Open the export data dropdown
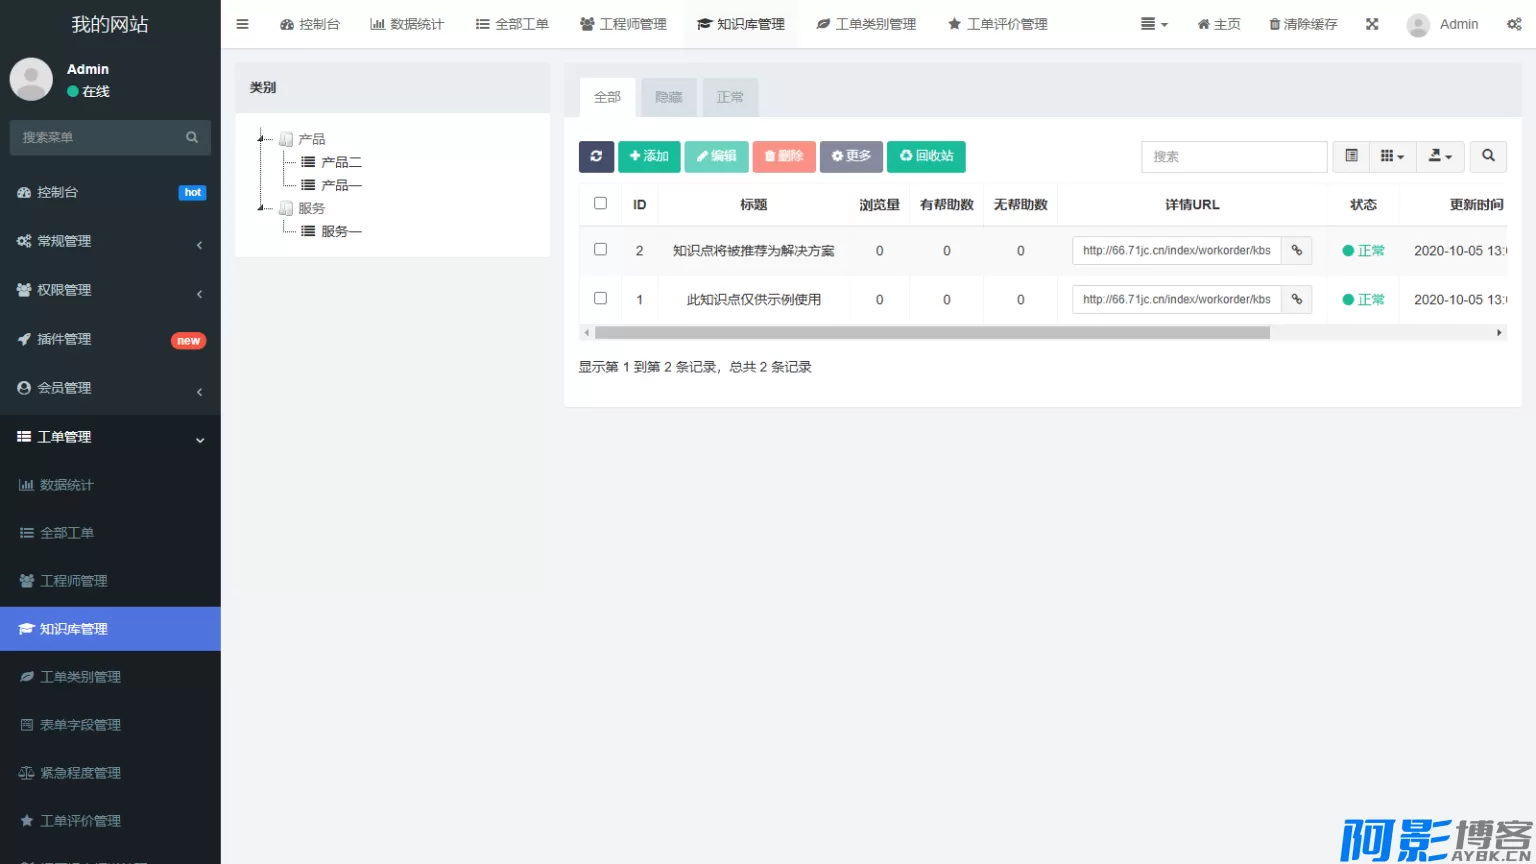 pos(1440,156)
